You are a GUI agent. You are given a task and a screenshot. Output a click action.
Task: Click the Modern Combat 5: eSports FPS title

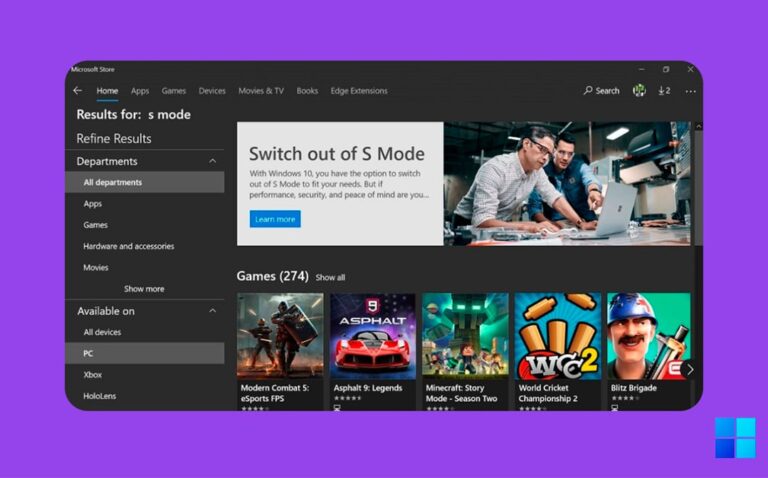(275, 393)
